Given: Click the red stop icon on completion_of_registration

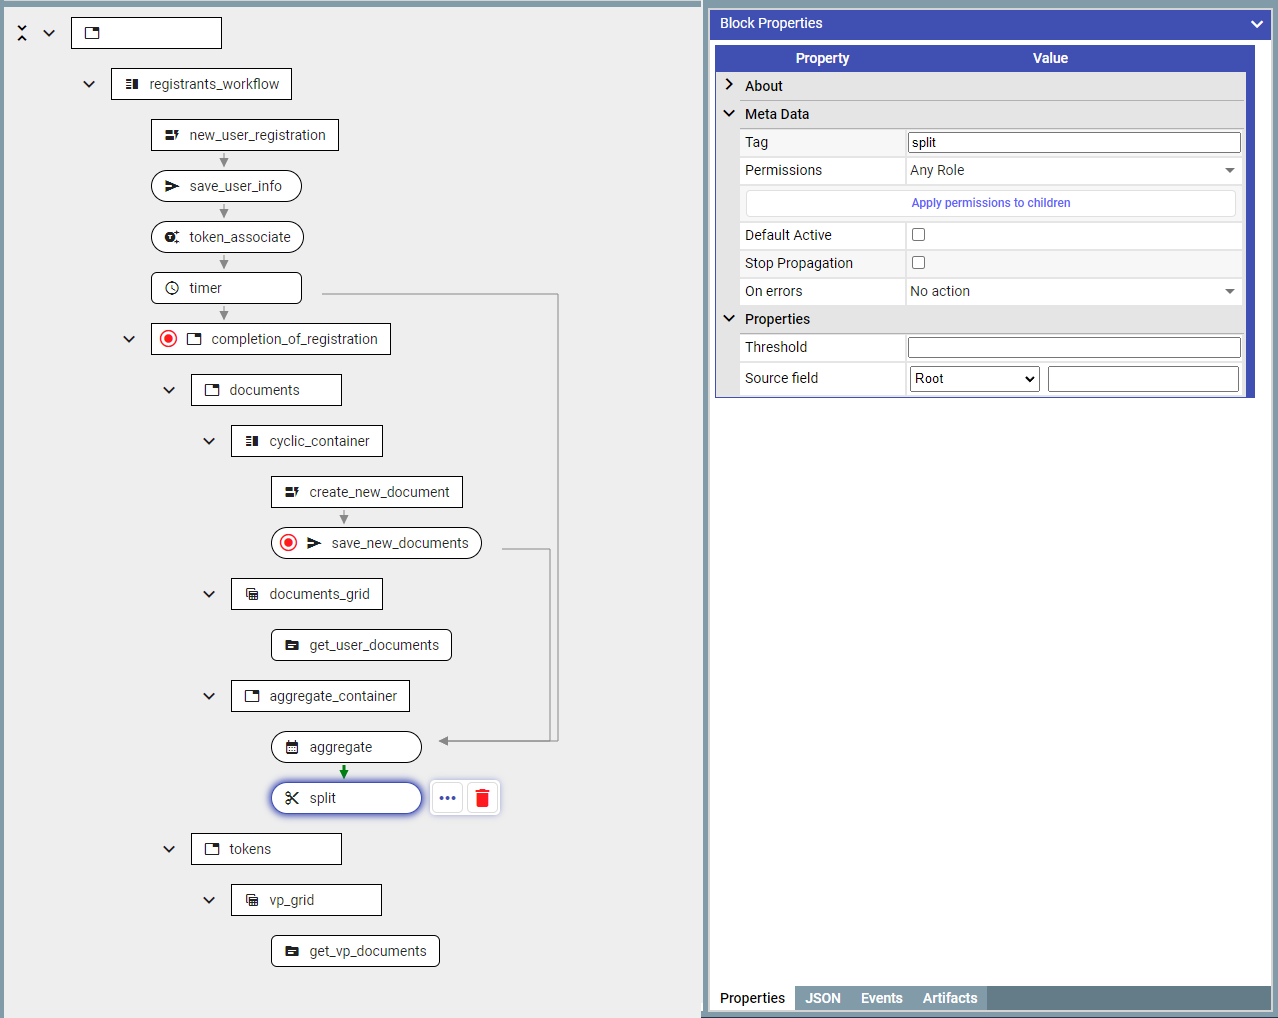Looking at the screenshot, I should pos(169,339).
